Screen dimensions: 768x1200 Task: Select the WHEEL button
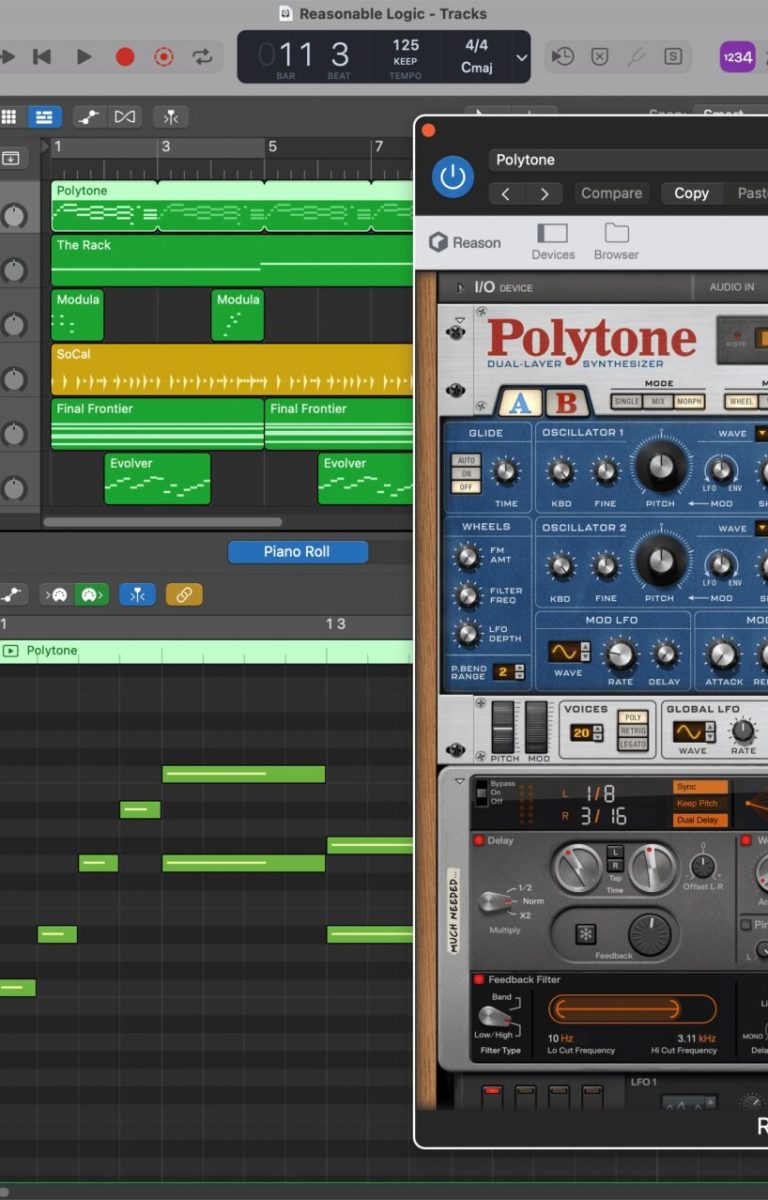742,402
